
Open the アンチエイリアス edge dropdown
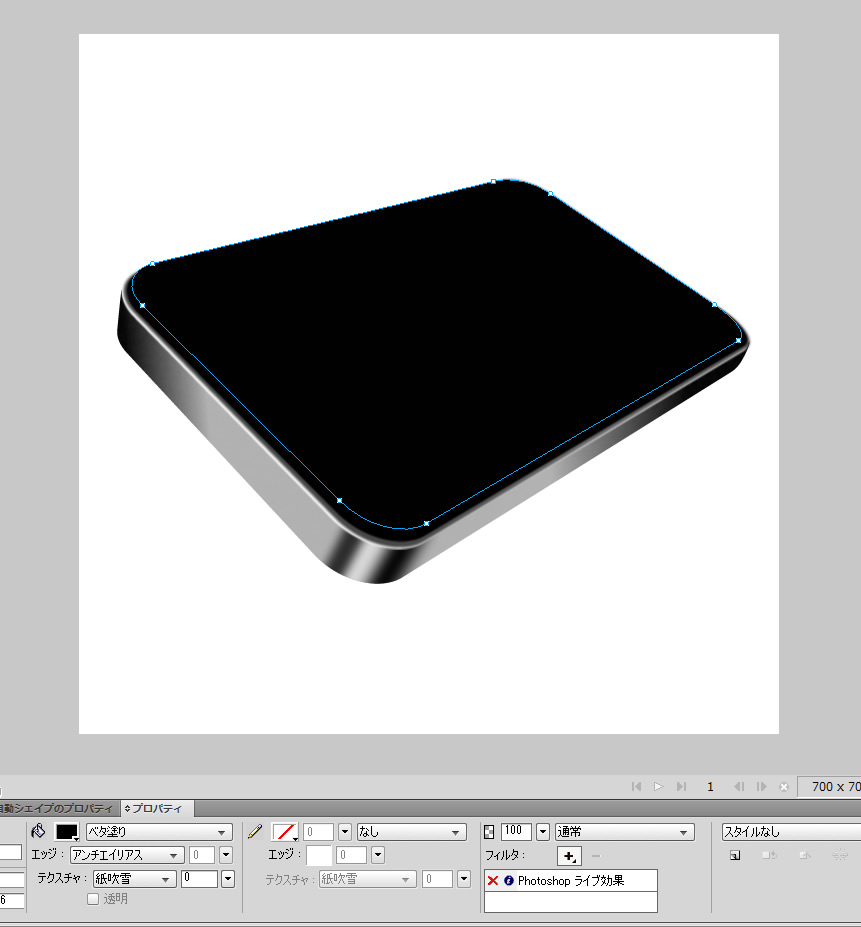tap(127, 855)
